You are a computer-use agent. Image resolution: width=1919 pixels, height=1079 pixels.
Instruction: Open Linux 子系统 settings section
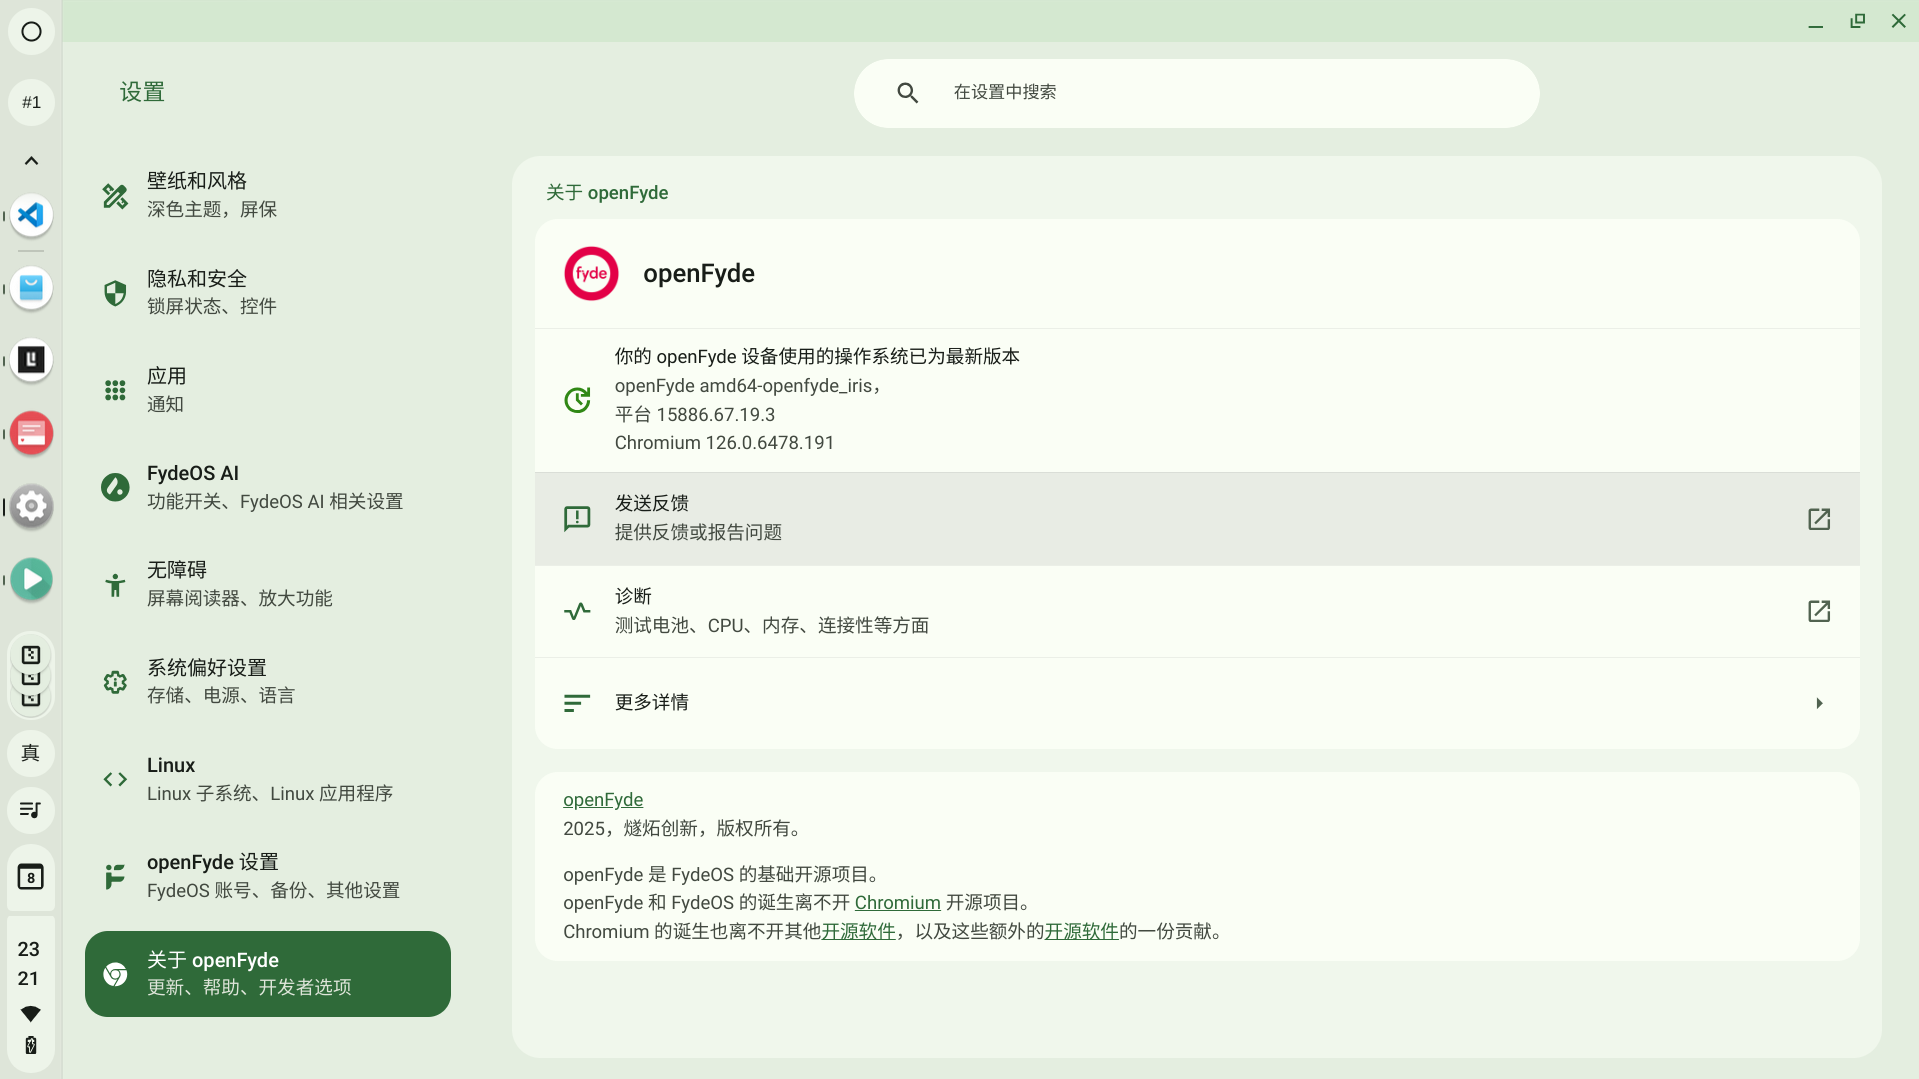pos(268,779)
